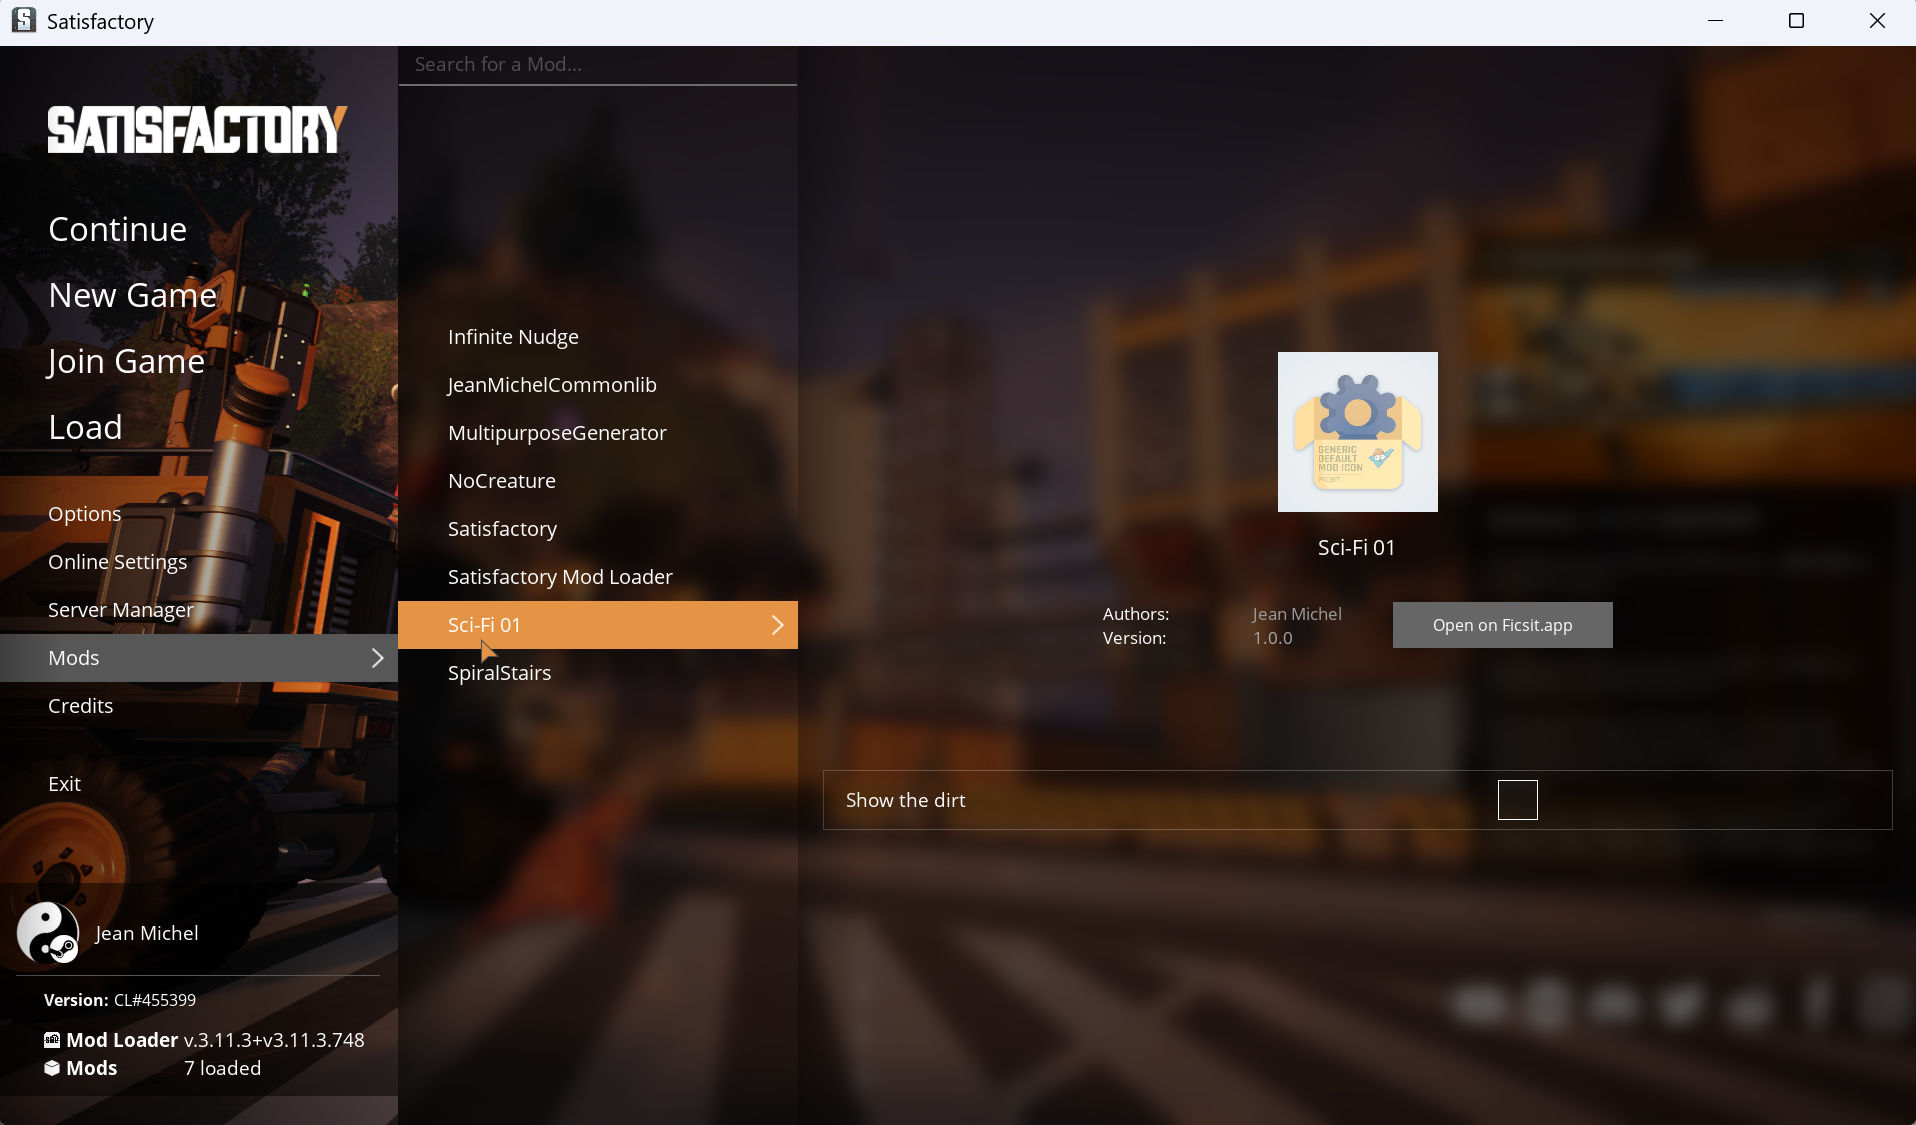Close the Satisfactory window

[1877, 21]
